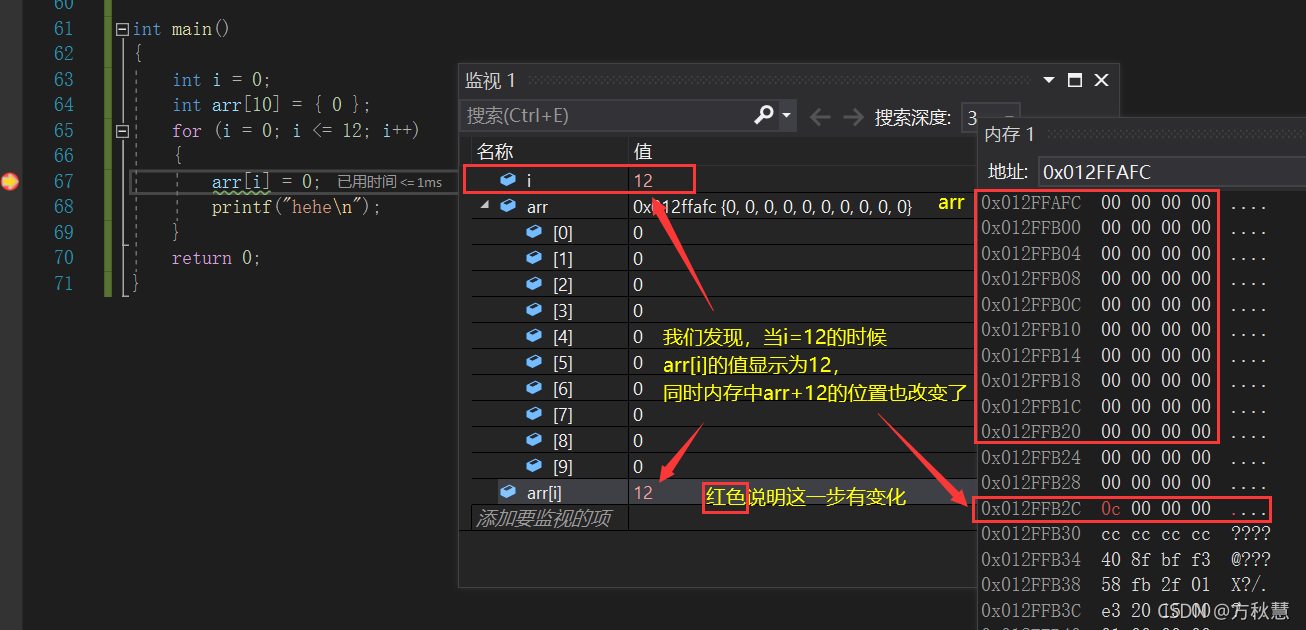
Task: Collapse the for loop at line 65
Action: pyautogui.click(x=122, y=130)
